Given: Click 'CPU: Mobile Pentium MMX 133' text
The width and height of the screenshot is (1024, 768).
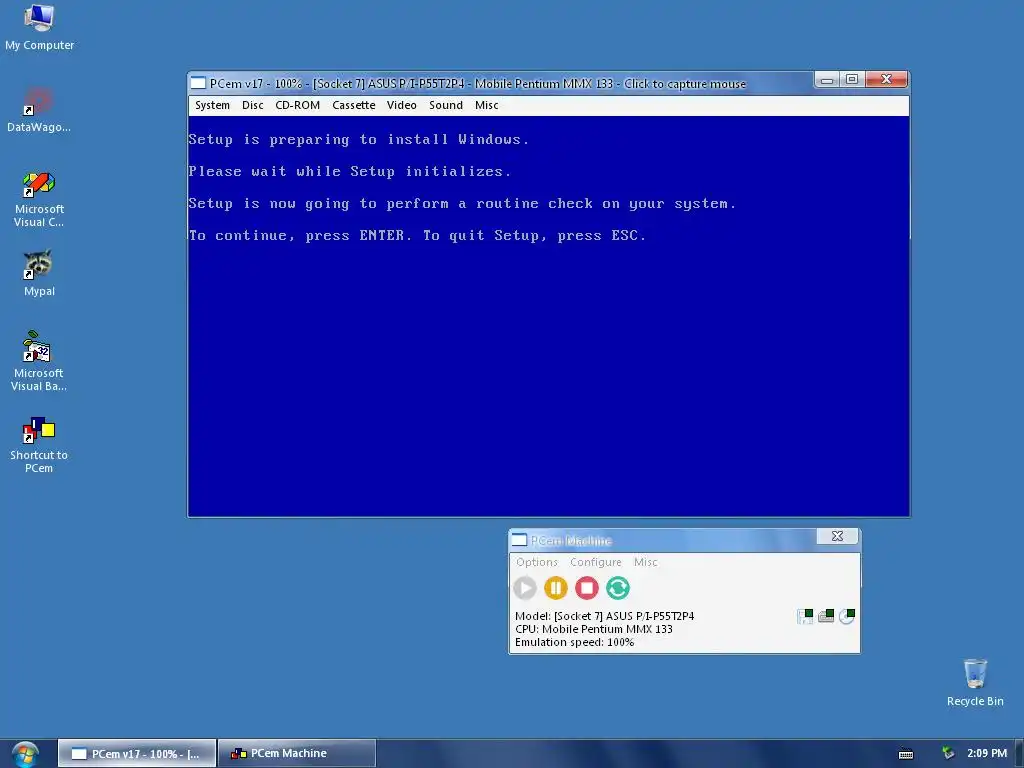Looking at the screenshot, I should [x=594, y=629].
